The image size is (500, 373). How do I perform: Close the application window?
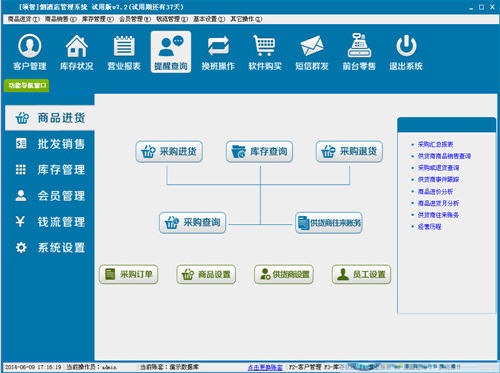(x=492, y=7)
